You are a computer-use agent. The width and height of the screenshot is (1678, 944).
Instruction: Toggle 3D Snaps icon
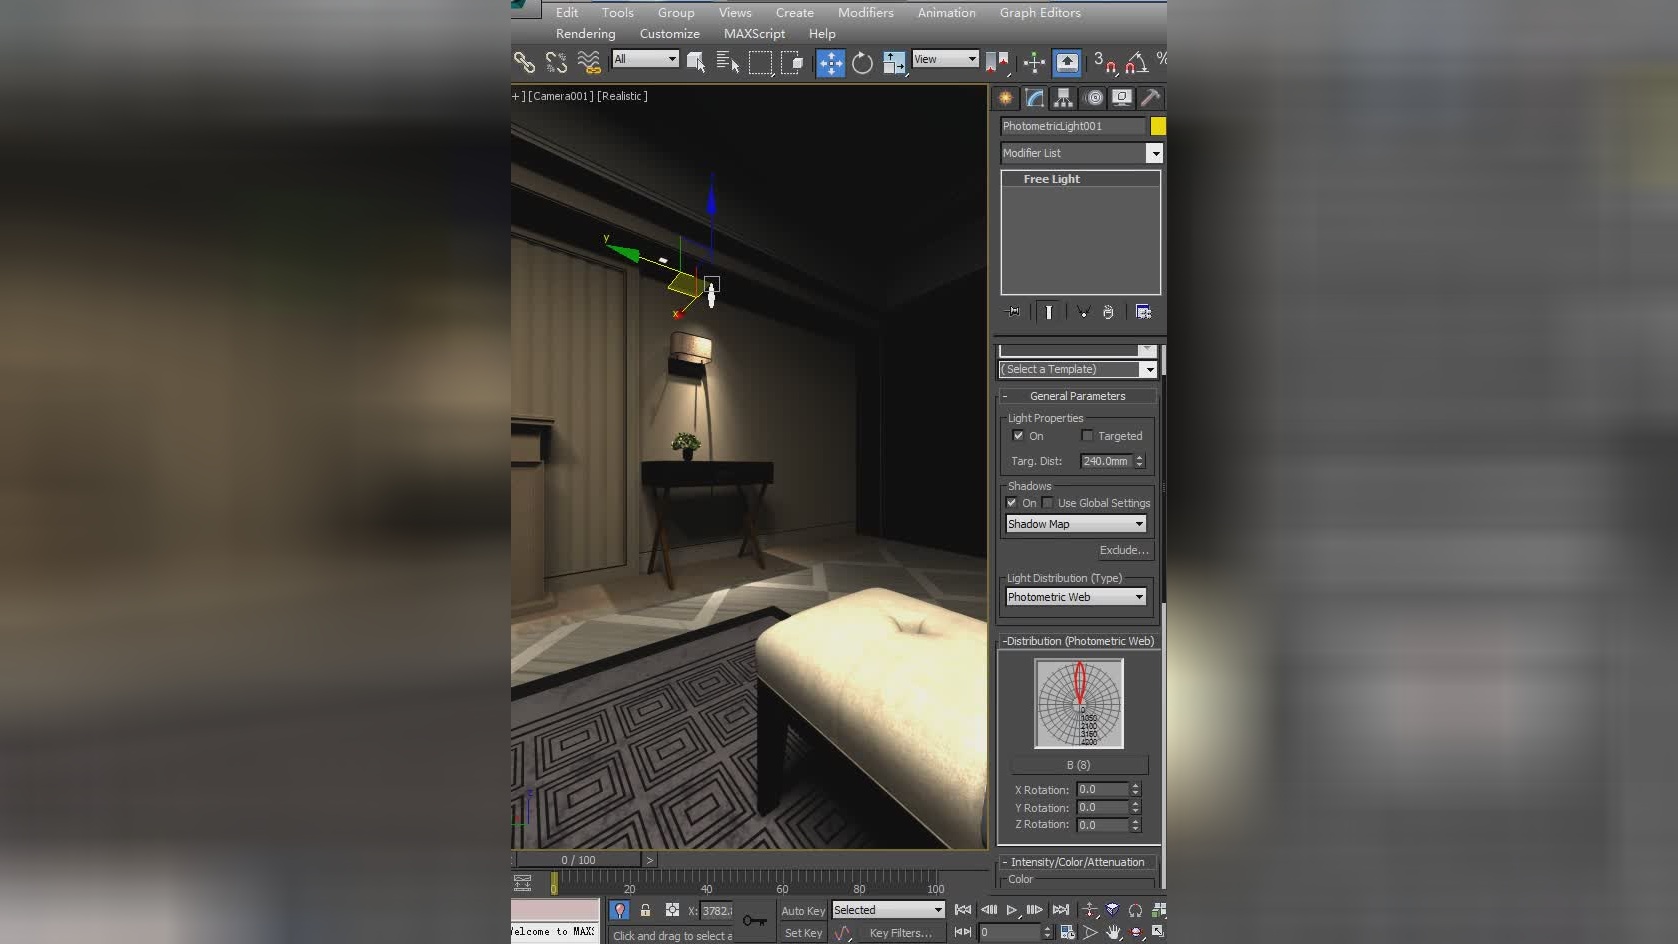click(1104, 63)
